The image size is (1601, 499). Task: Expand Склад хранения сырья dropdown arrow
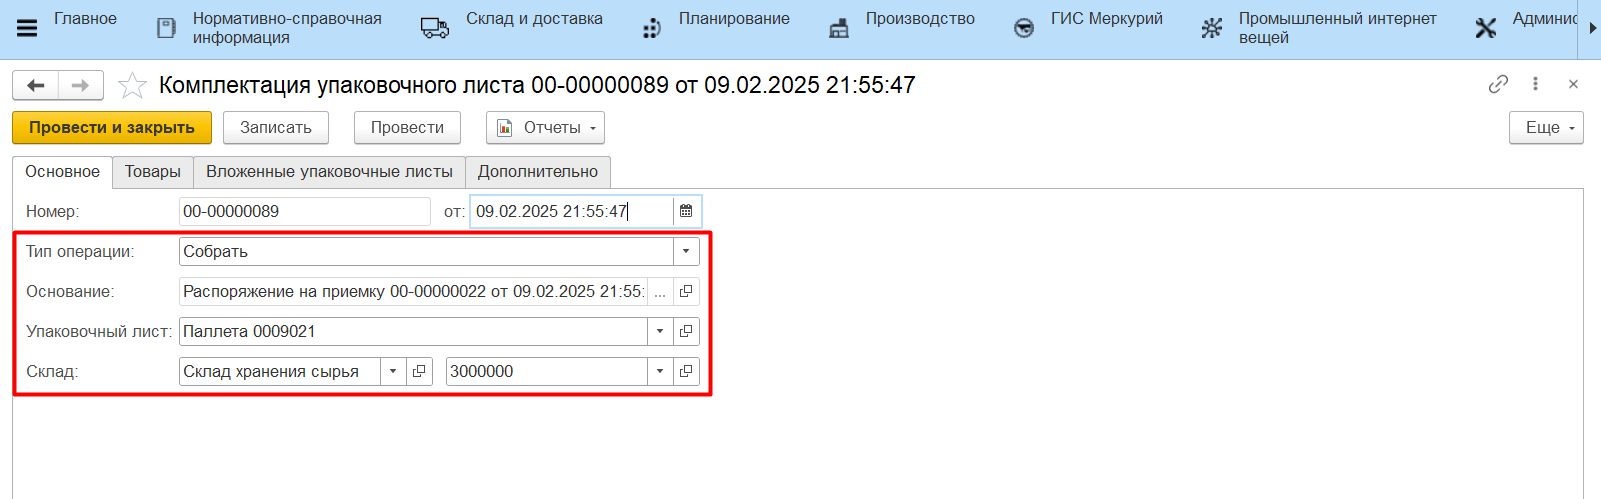click(393, 372)
